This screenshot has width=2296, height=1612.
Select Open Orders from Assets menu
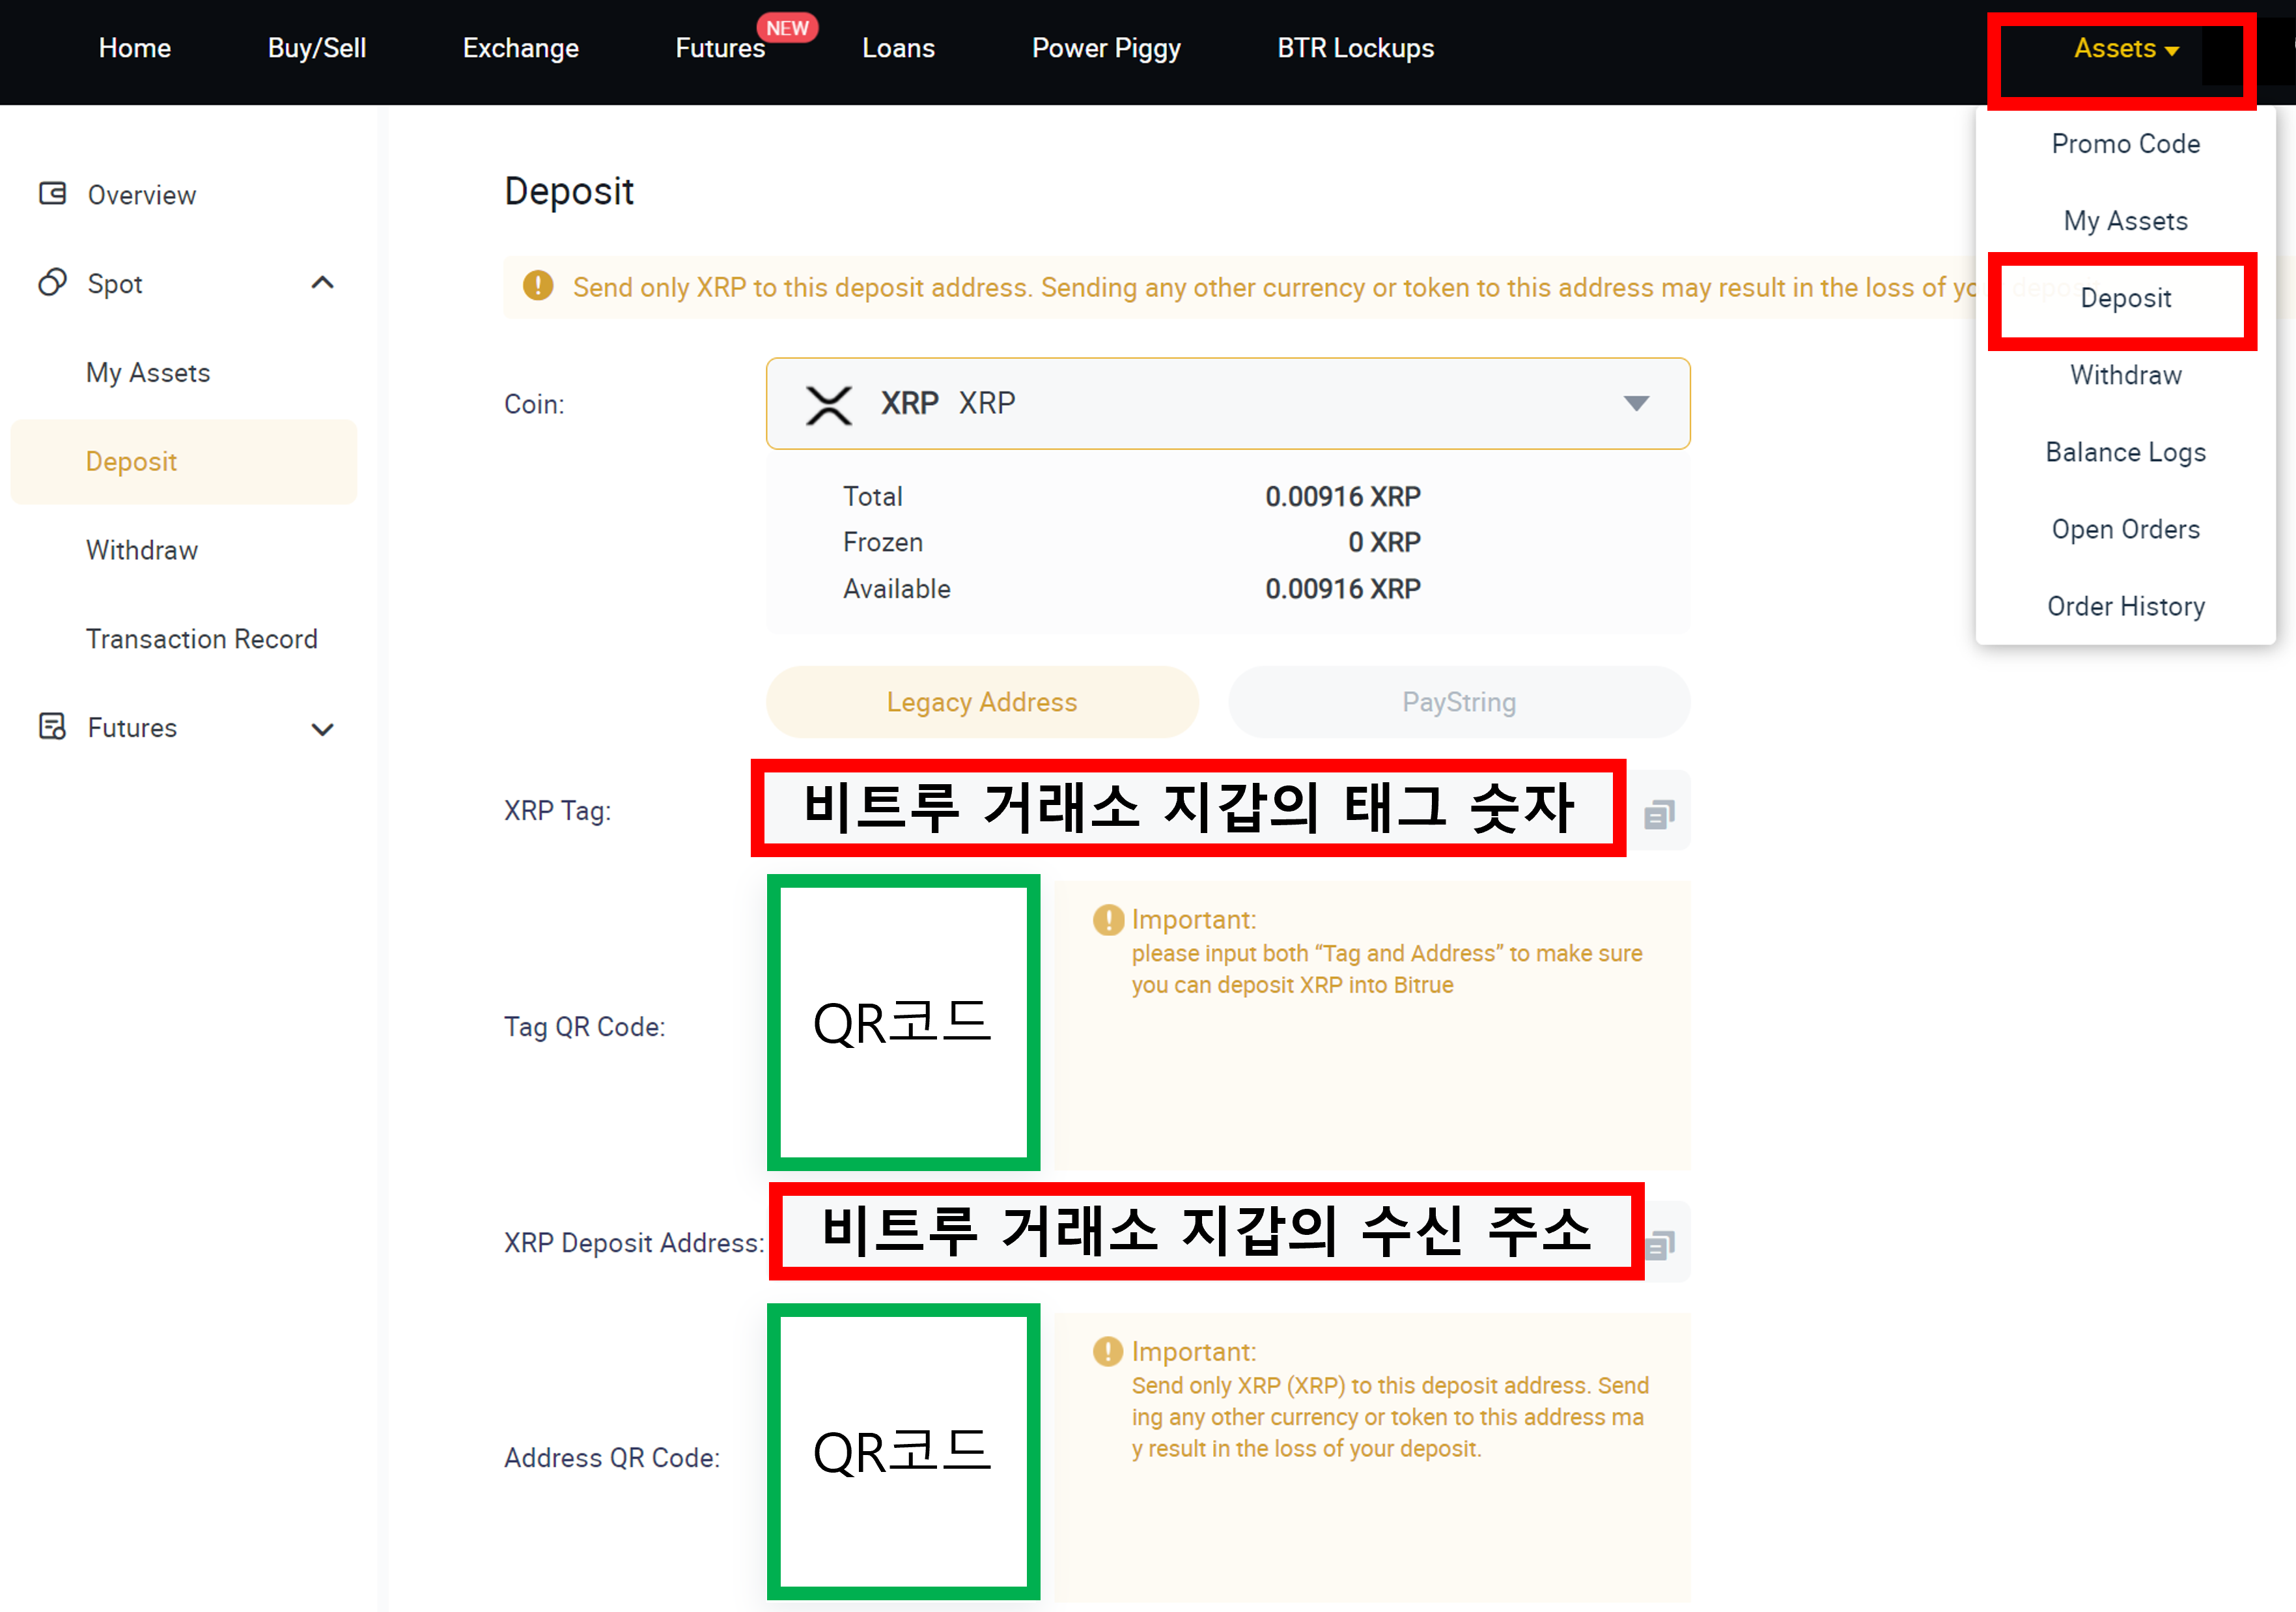click(2126, 529)
